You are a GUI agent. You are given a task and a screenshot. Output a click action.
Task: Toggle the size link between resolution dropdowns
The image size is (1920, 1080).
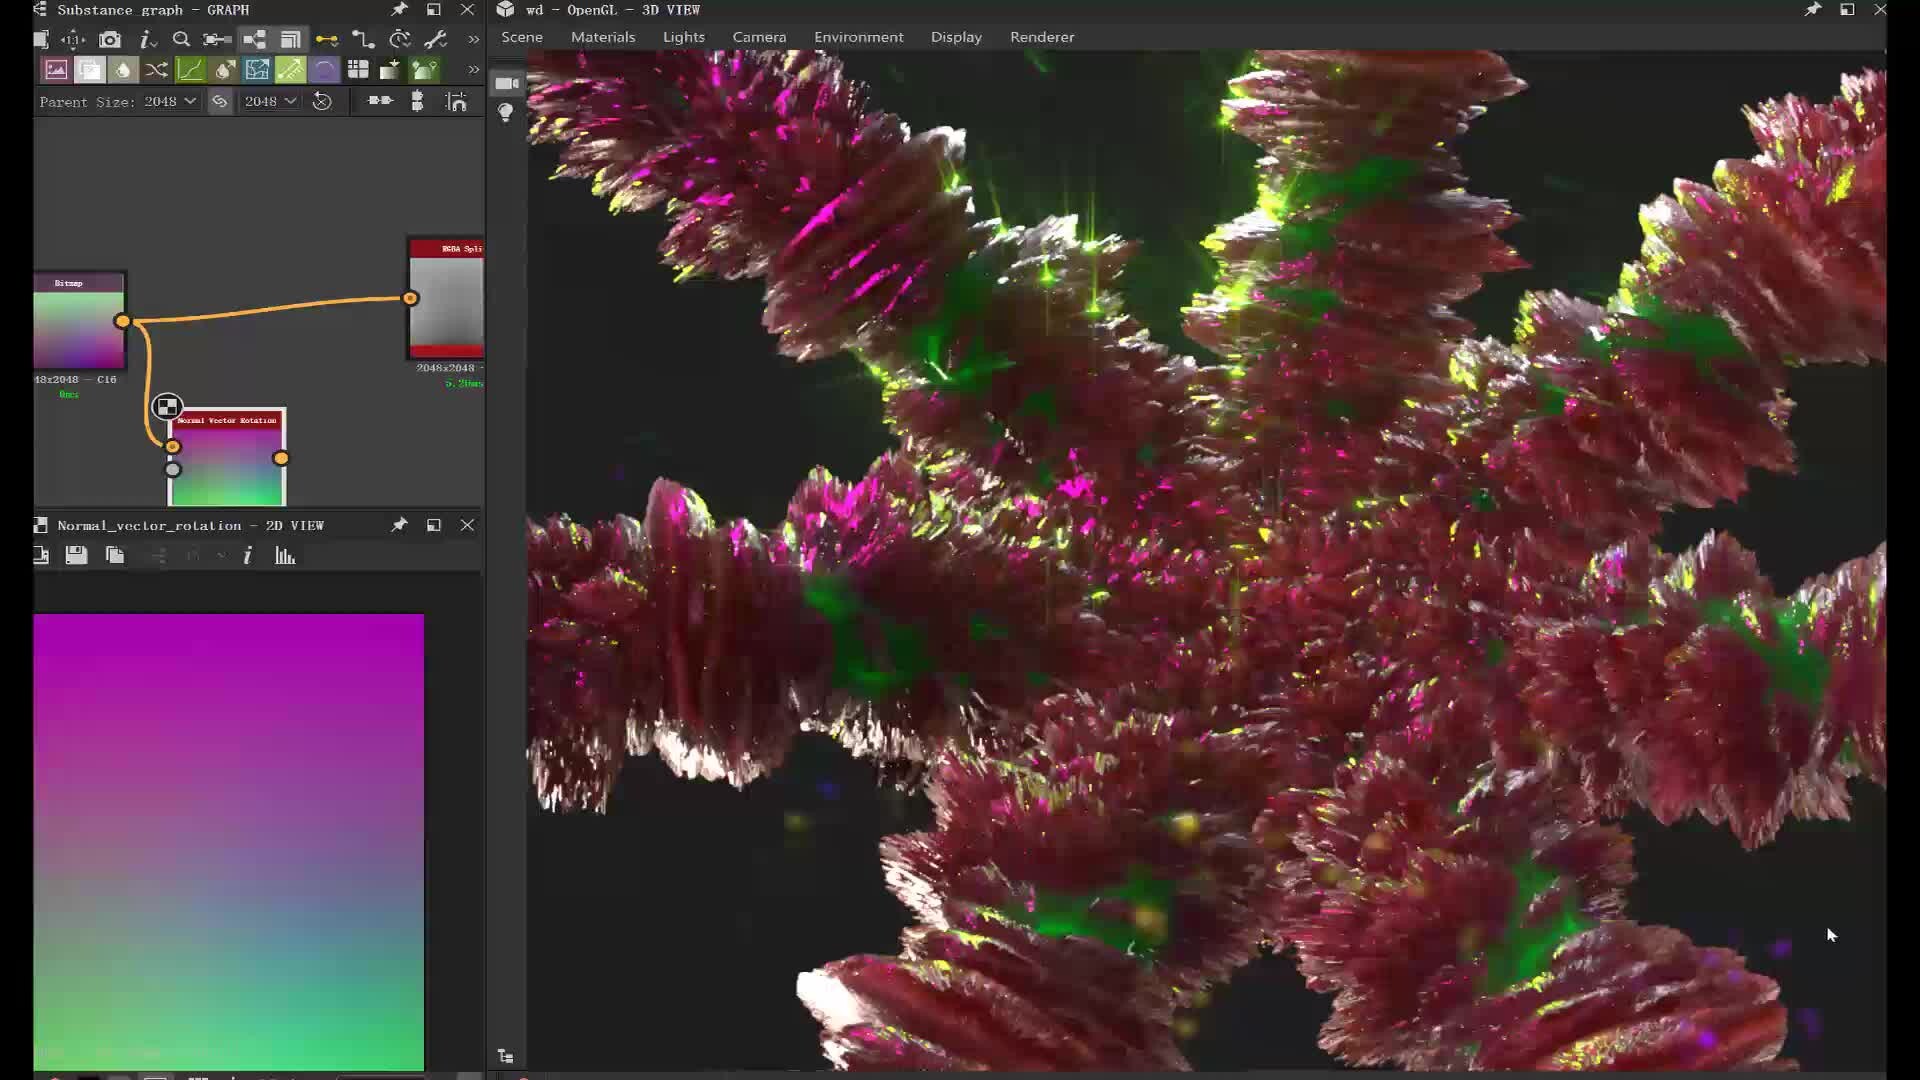(220, 101)
